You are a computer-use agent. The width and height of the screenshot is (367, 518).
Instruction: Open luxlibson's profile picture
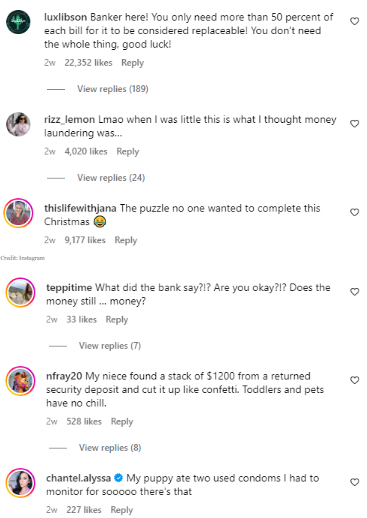coord(18,22)
